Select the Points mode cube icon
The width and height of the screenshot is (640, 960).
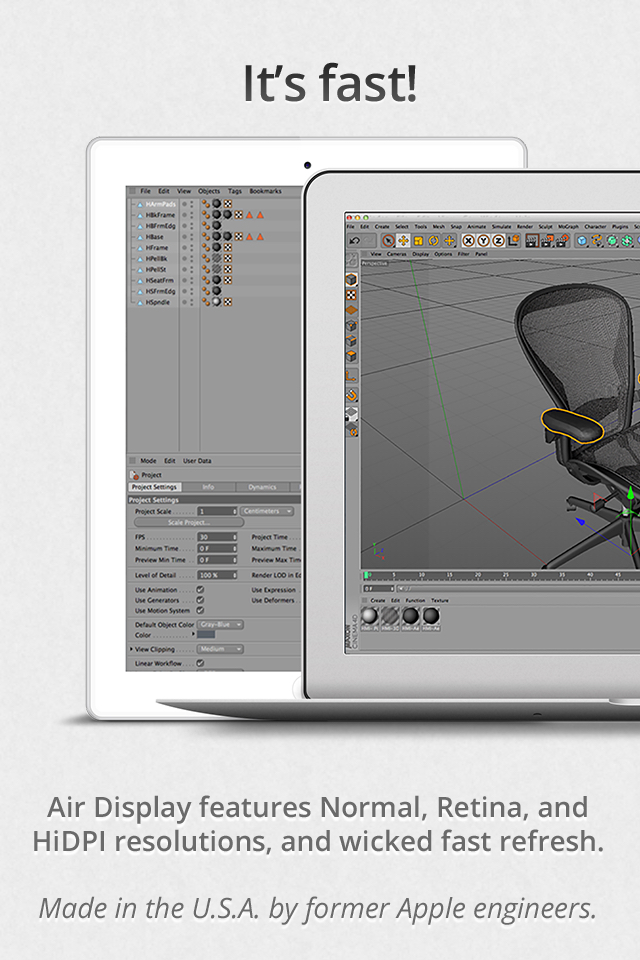click(352, 326)
